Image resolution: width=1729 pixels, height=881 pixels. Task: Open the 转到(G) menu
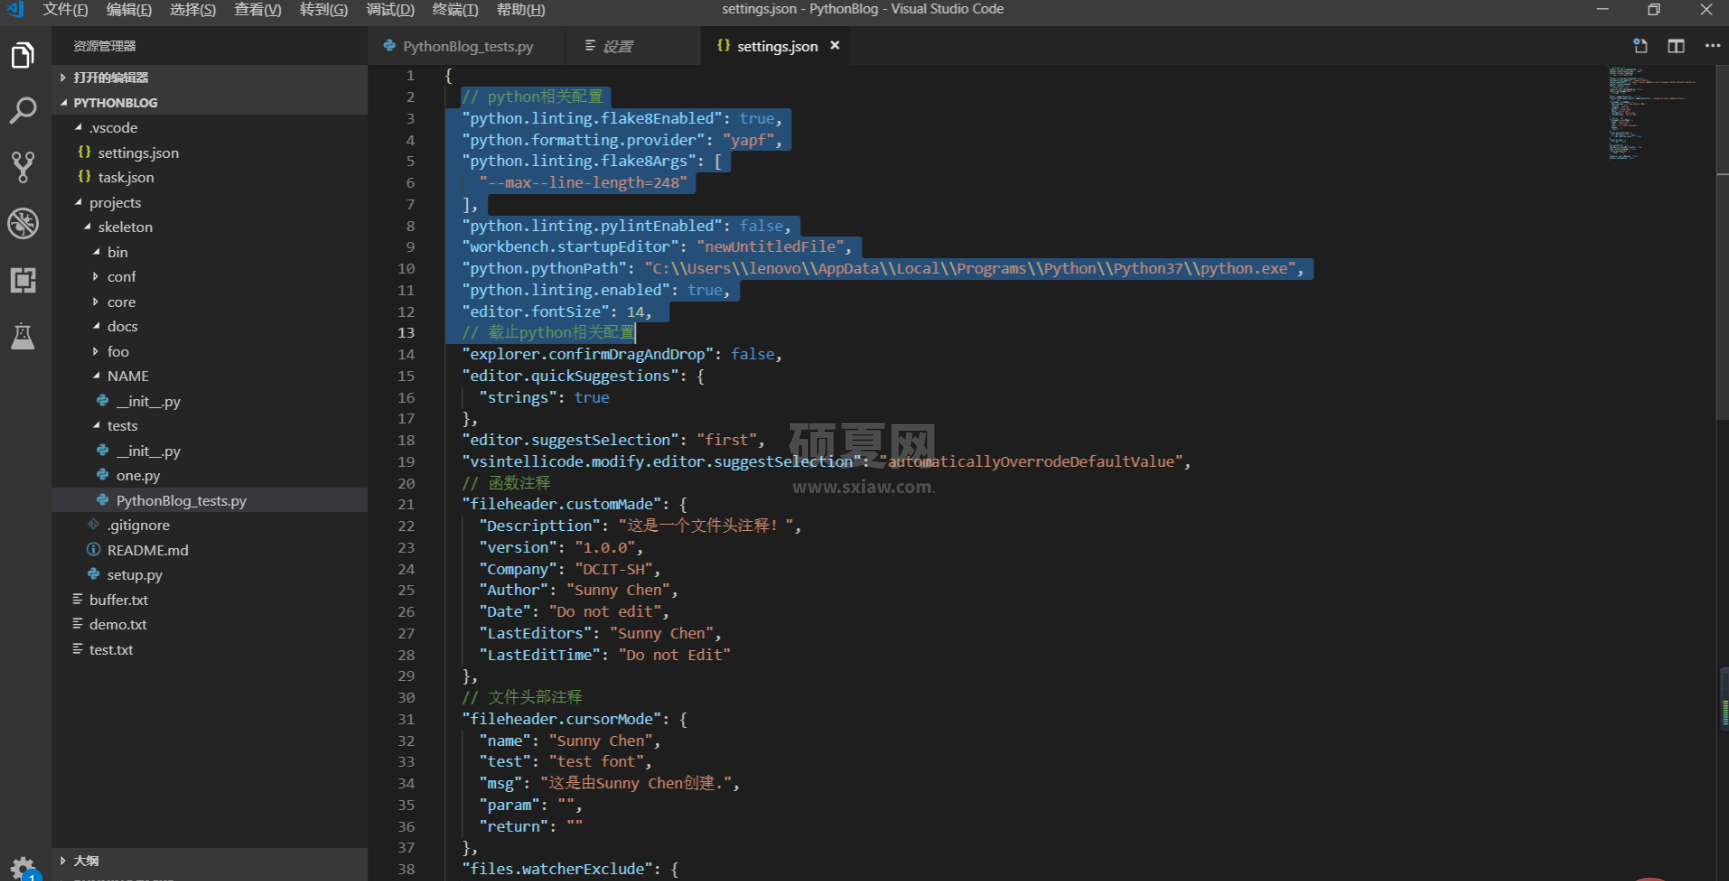click(324, 10)
